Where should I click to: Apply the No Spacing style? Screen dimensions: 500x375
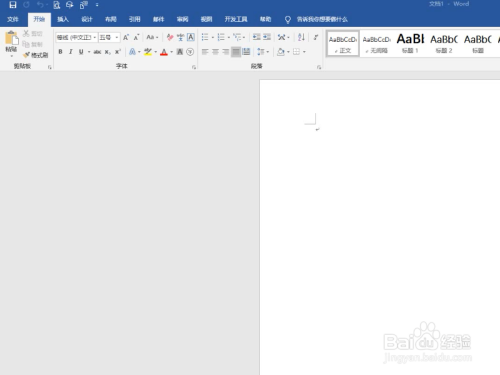(377, 44)
